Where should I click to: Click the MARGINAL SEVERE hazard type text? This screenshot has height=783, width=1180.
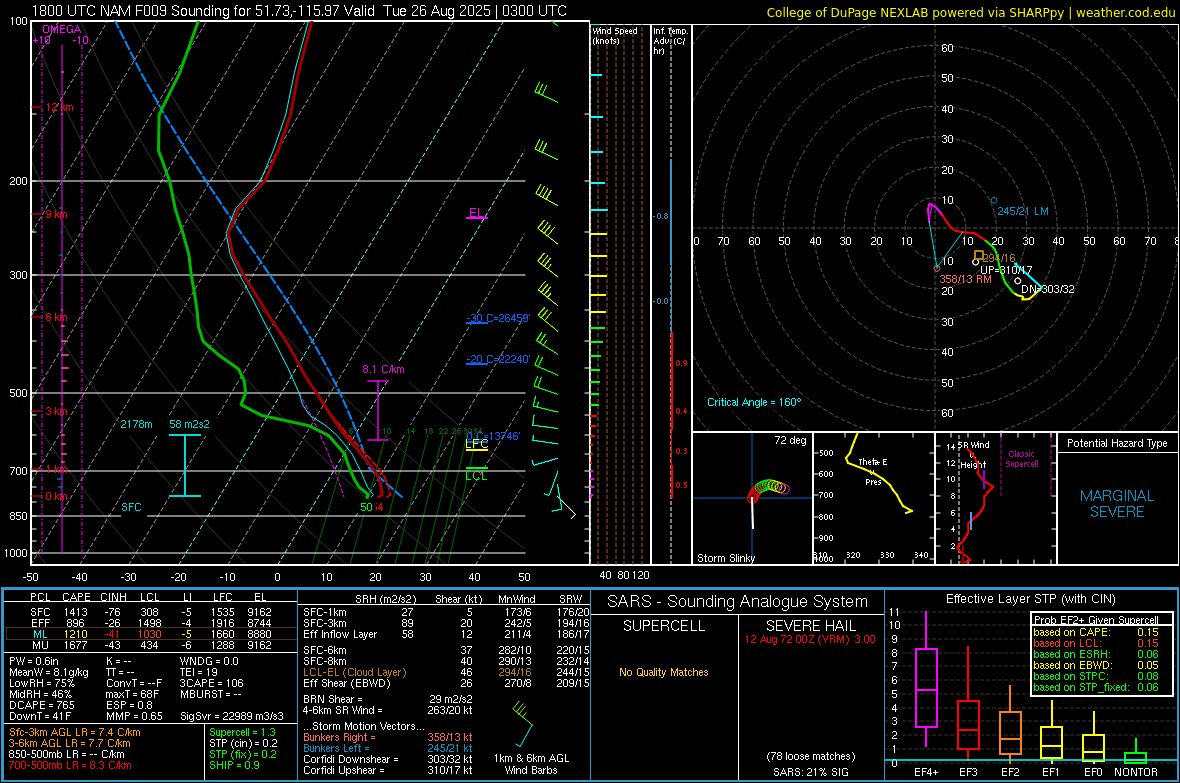pos(1117,504)
